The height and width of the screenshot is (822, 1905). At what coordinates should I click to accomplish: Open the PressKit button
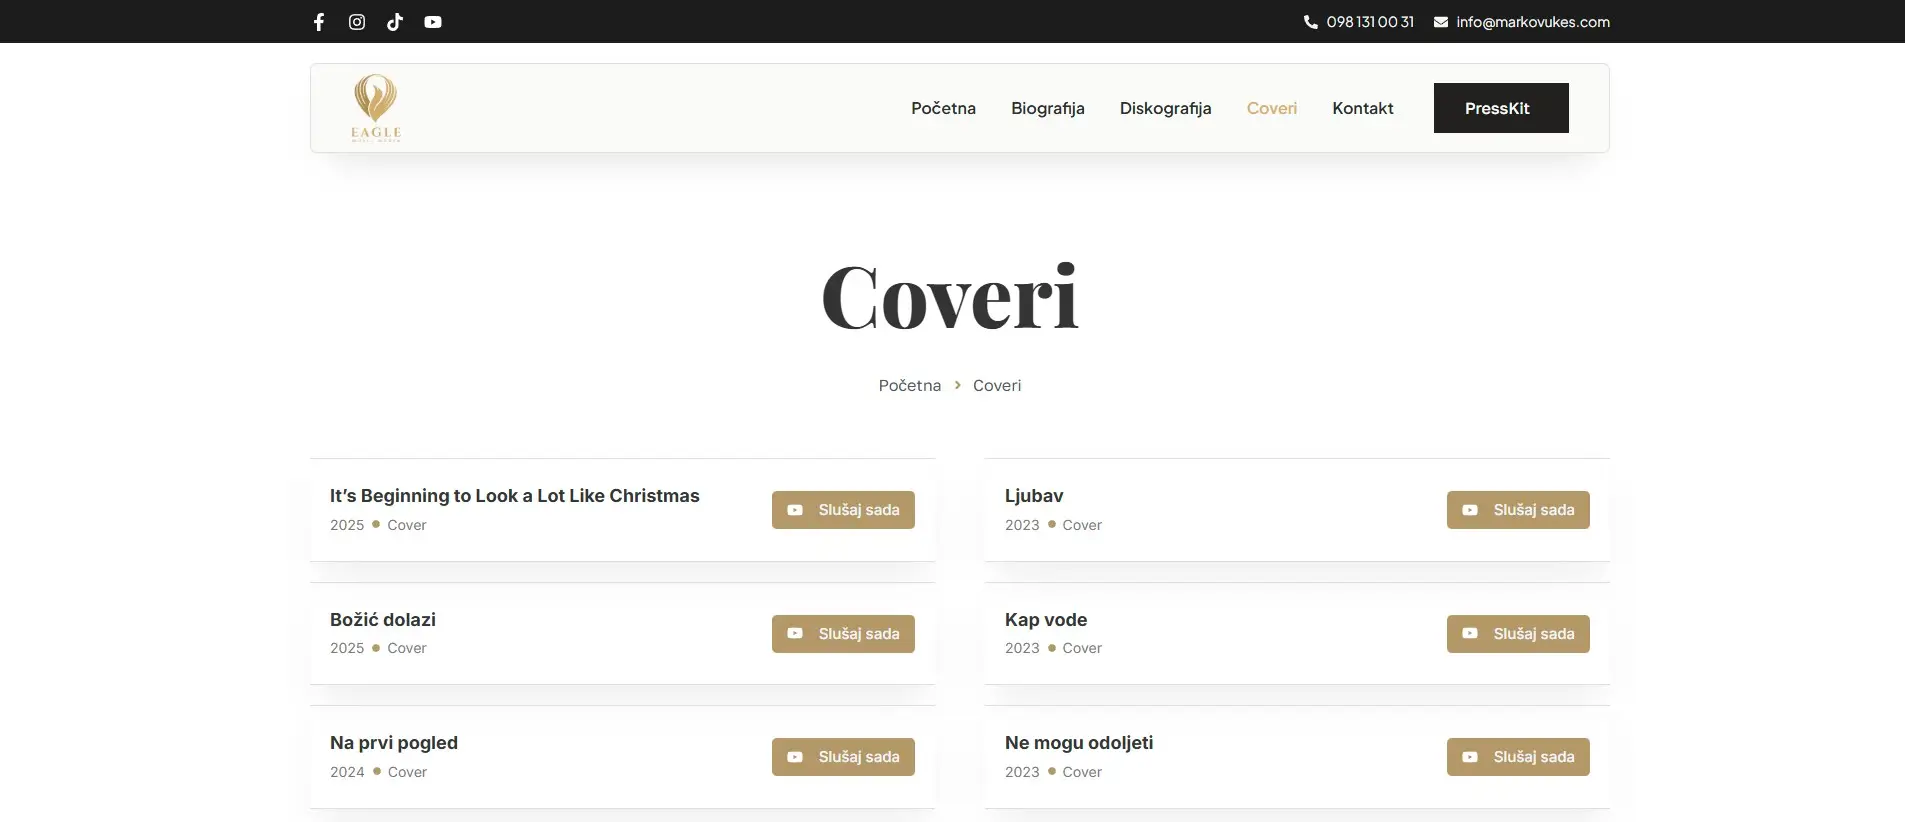click(x=1500, y=108)
